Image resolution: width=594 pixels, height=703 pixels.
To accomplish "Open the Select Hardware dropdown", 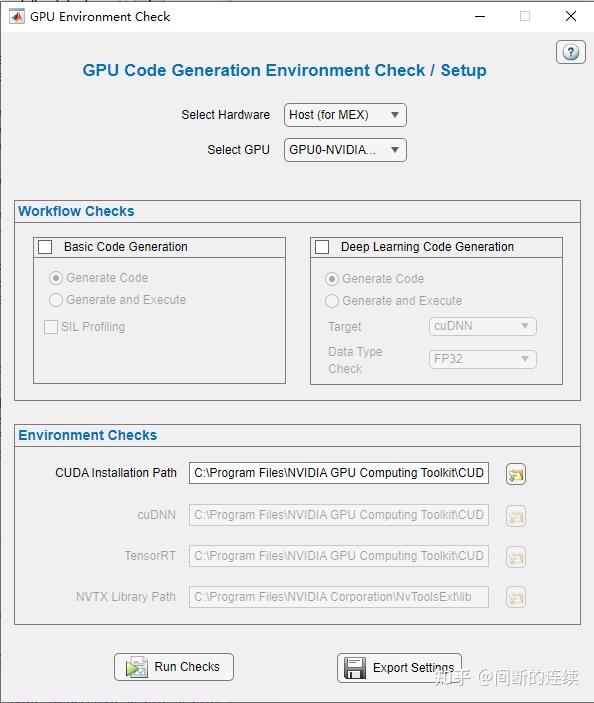I will point(345,115).
